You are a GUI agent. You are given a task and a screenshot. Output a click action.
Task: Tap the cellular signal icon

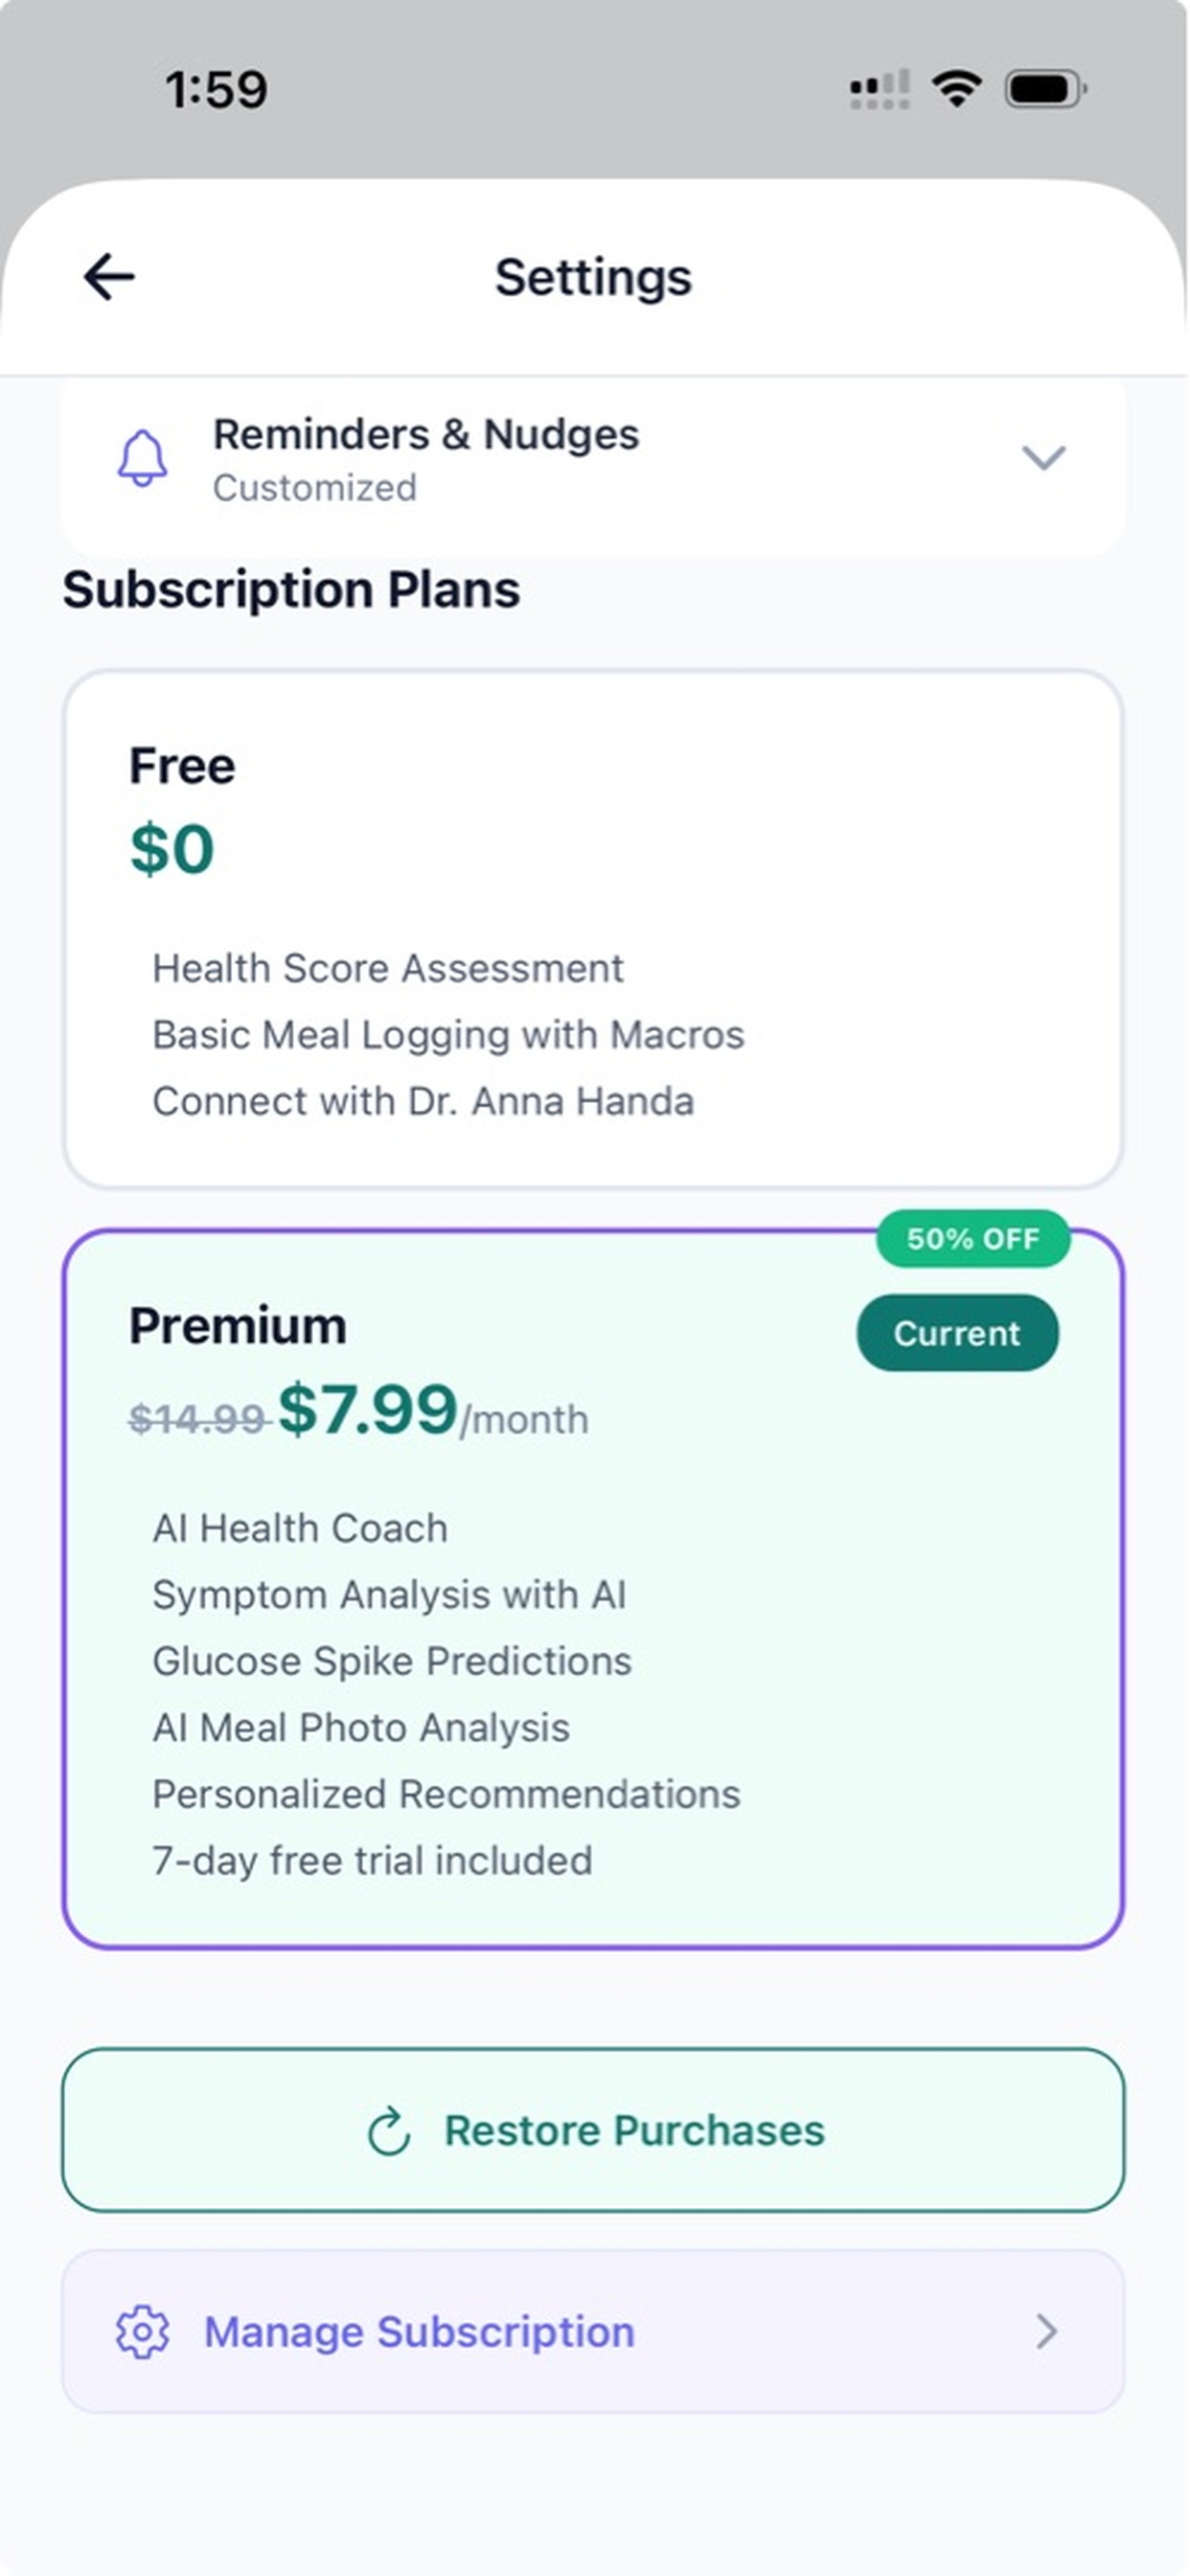pos(879,89)
